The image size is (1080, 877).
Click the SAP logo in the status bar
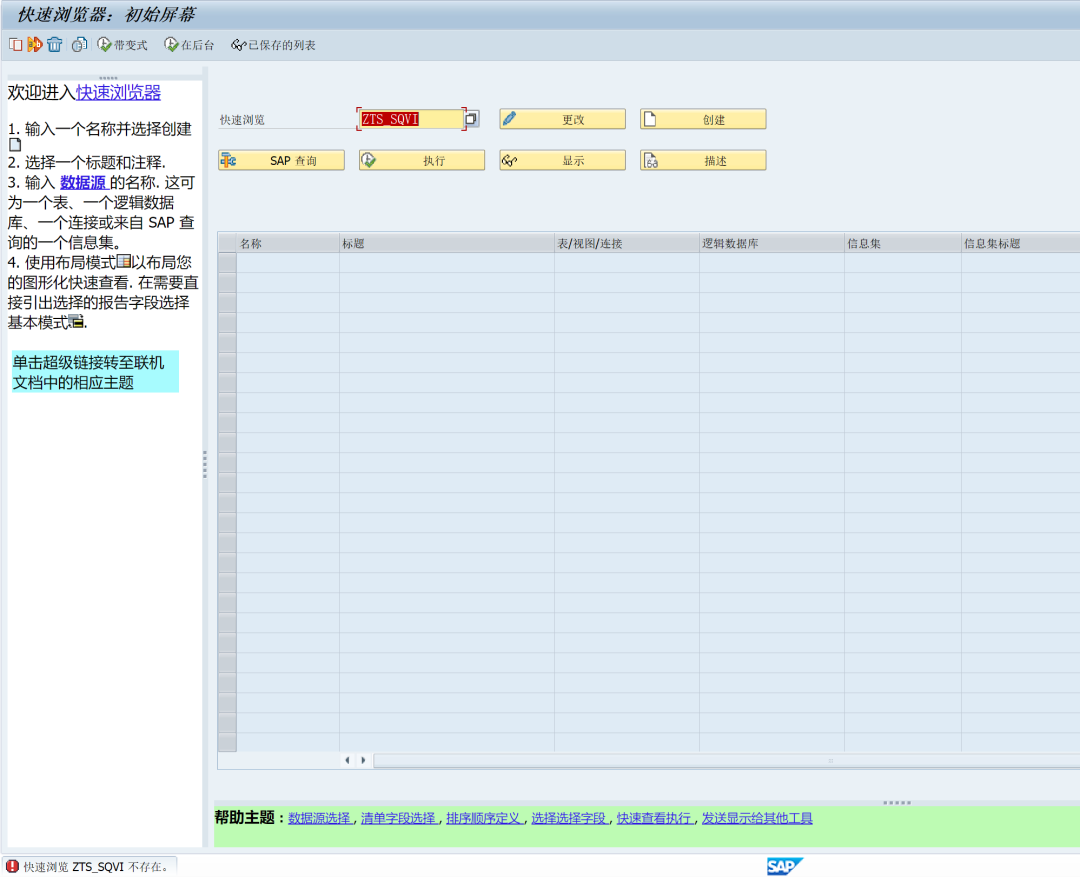point(785,866)
